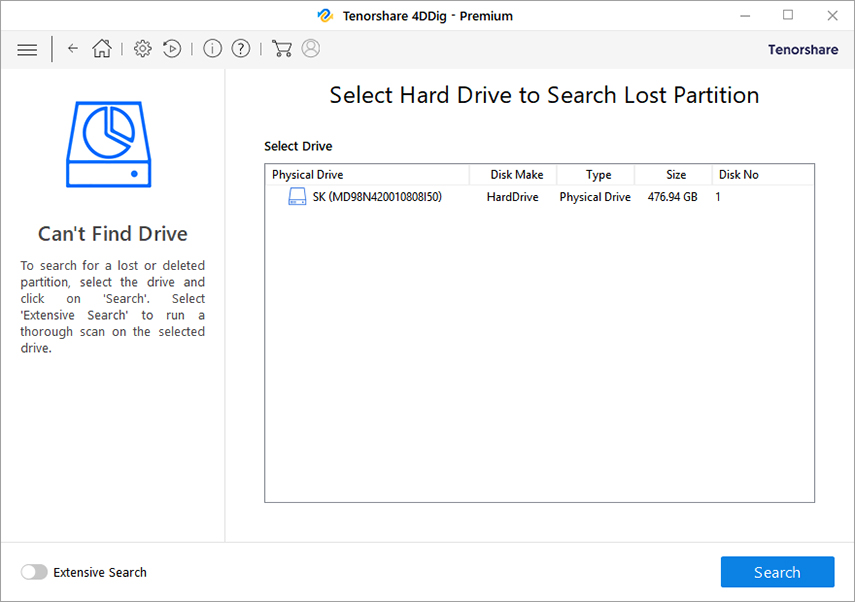Click the 476.94 GB size cell
The image size is (855, 602).
(672, 197)
